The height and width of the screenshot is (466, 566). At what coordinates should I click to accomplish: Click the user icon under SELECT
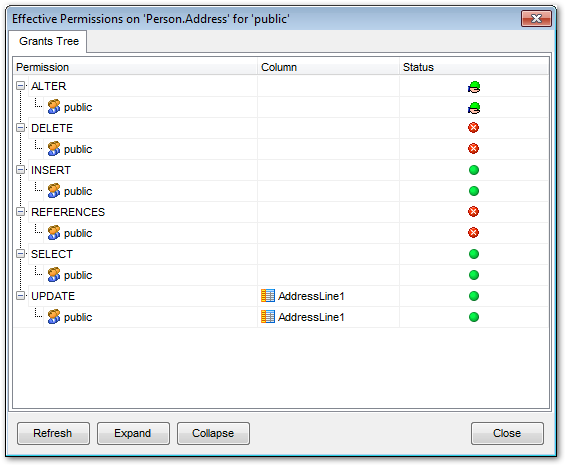[x=54, y=275]
